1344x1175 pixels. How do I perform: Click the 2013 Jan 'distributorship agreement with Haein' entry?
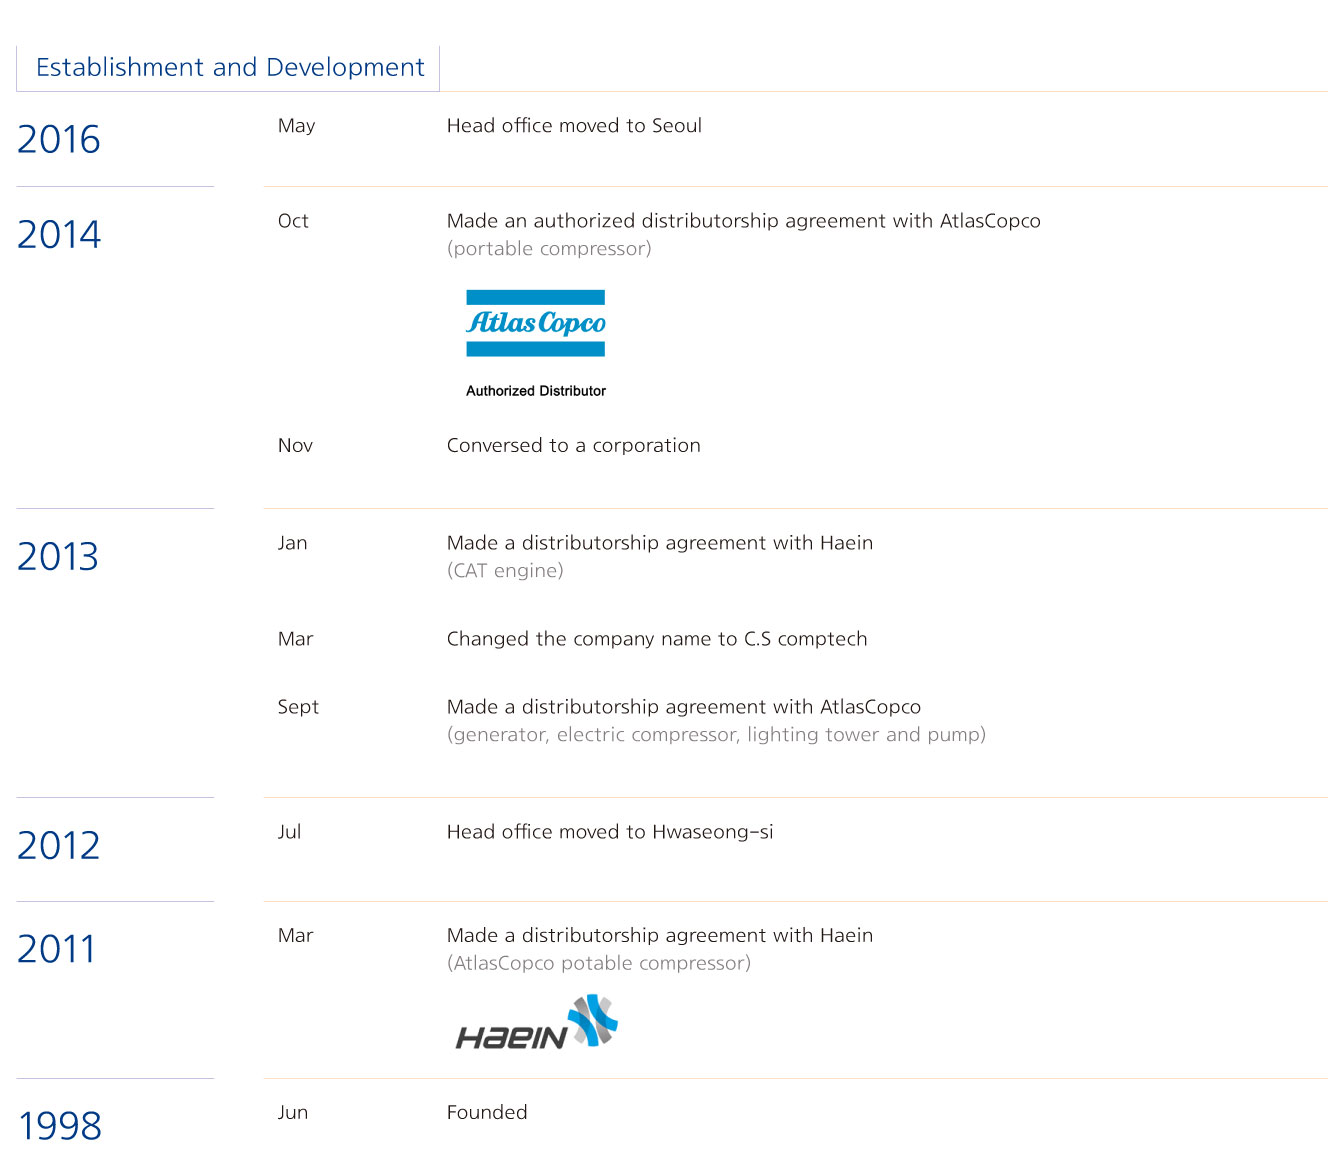pyautogui.click(x=659, y=543)
